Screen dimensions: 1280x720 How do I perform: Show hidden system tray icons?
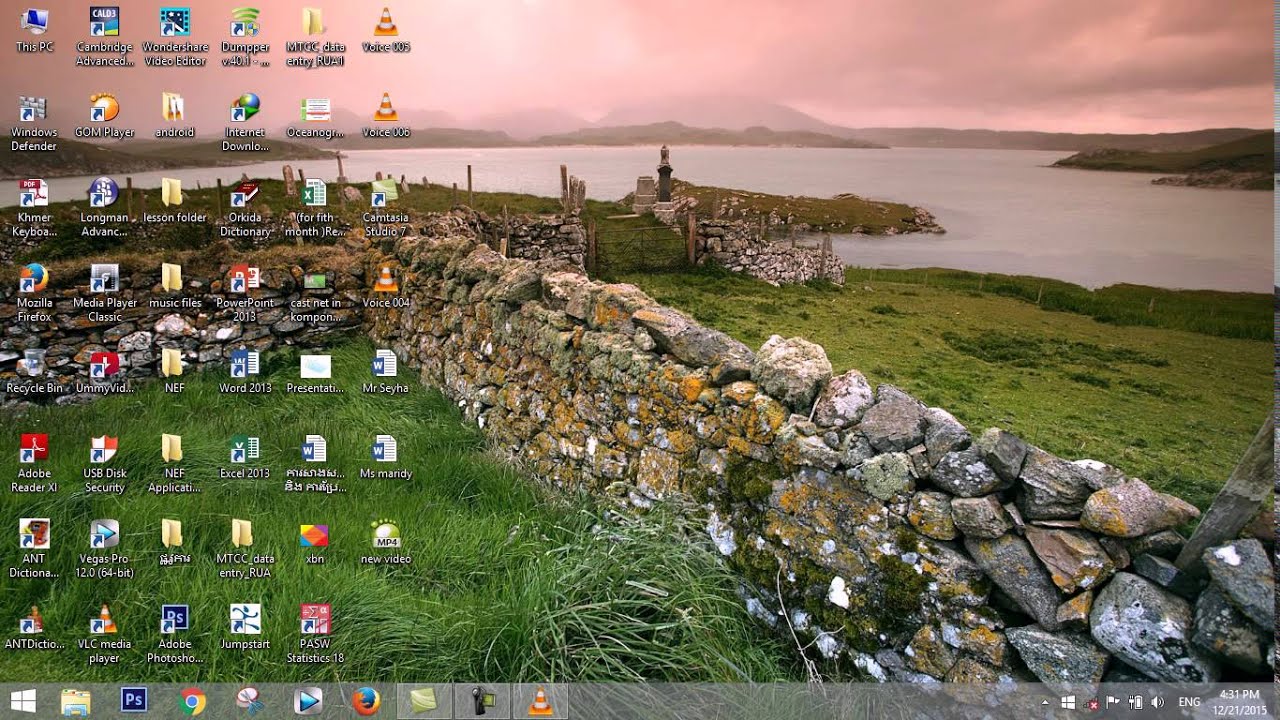(x=1046, y=702)
